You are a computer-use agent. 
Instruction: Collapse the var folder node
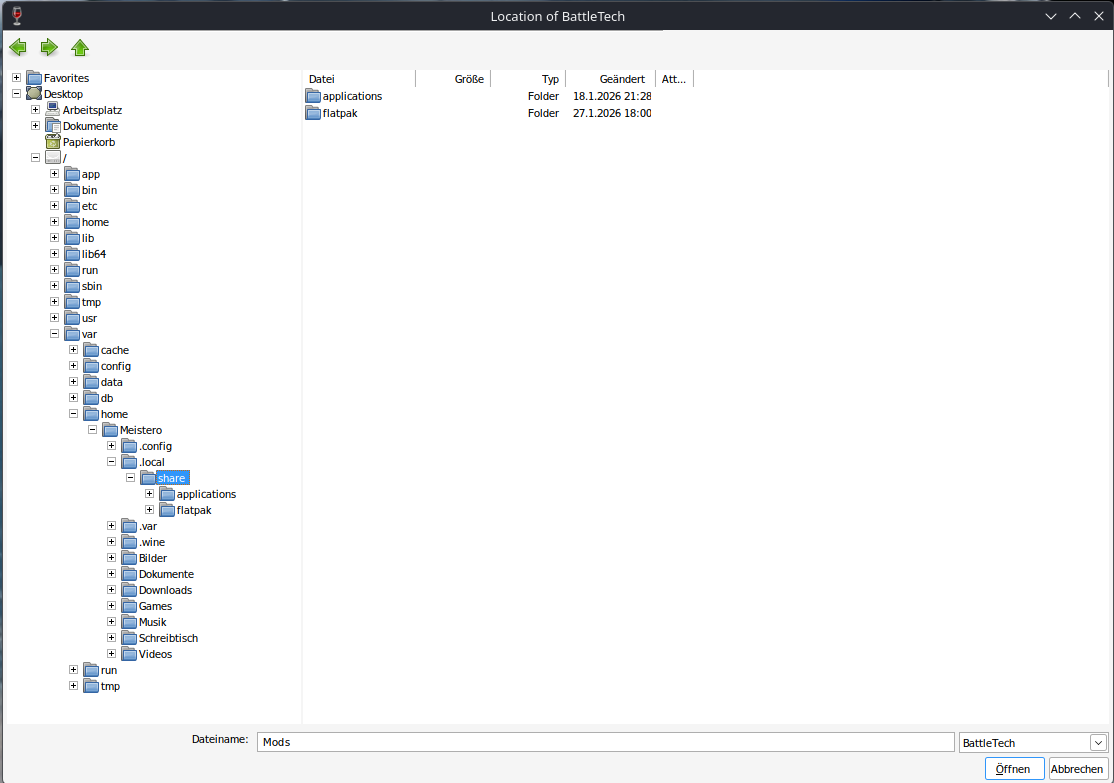tap(55, 334)
